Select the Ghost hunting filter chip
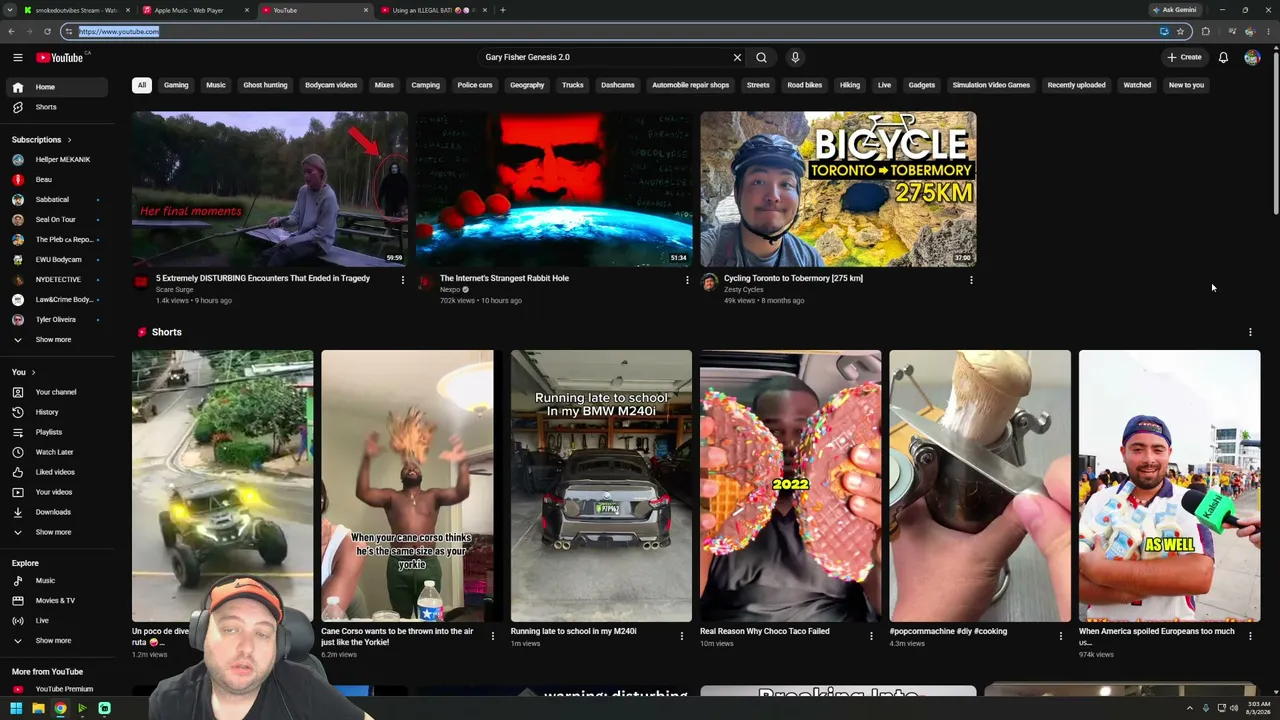 [x=265, y=85]
